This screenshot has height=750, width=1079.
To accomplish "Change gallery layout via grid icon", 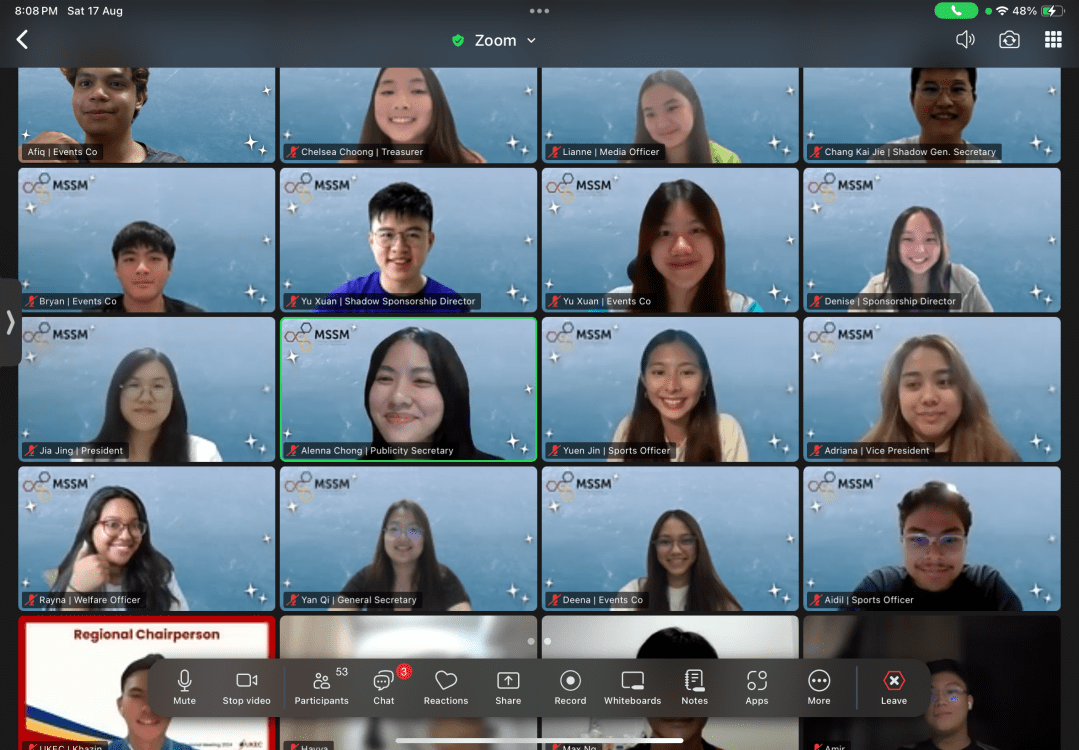I will pyautogui.click(x=1053, y=40).
